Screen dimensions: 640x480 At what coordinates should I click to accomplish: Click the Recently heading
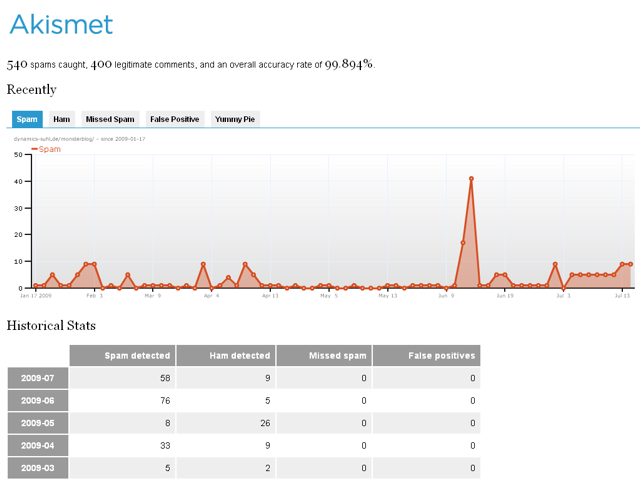32,89
